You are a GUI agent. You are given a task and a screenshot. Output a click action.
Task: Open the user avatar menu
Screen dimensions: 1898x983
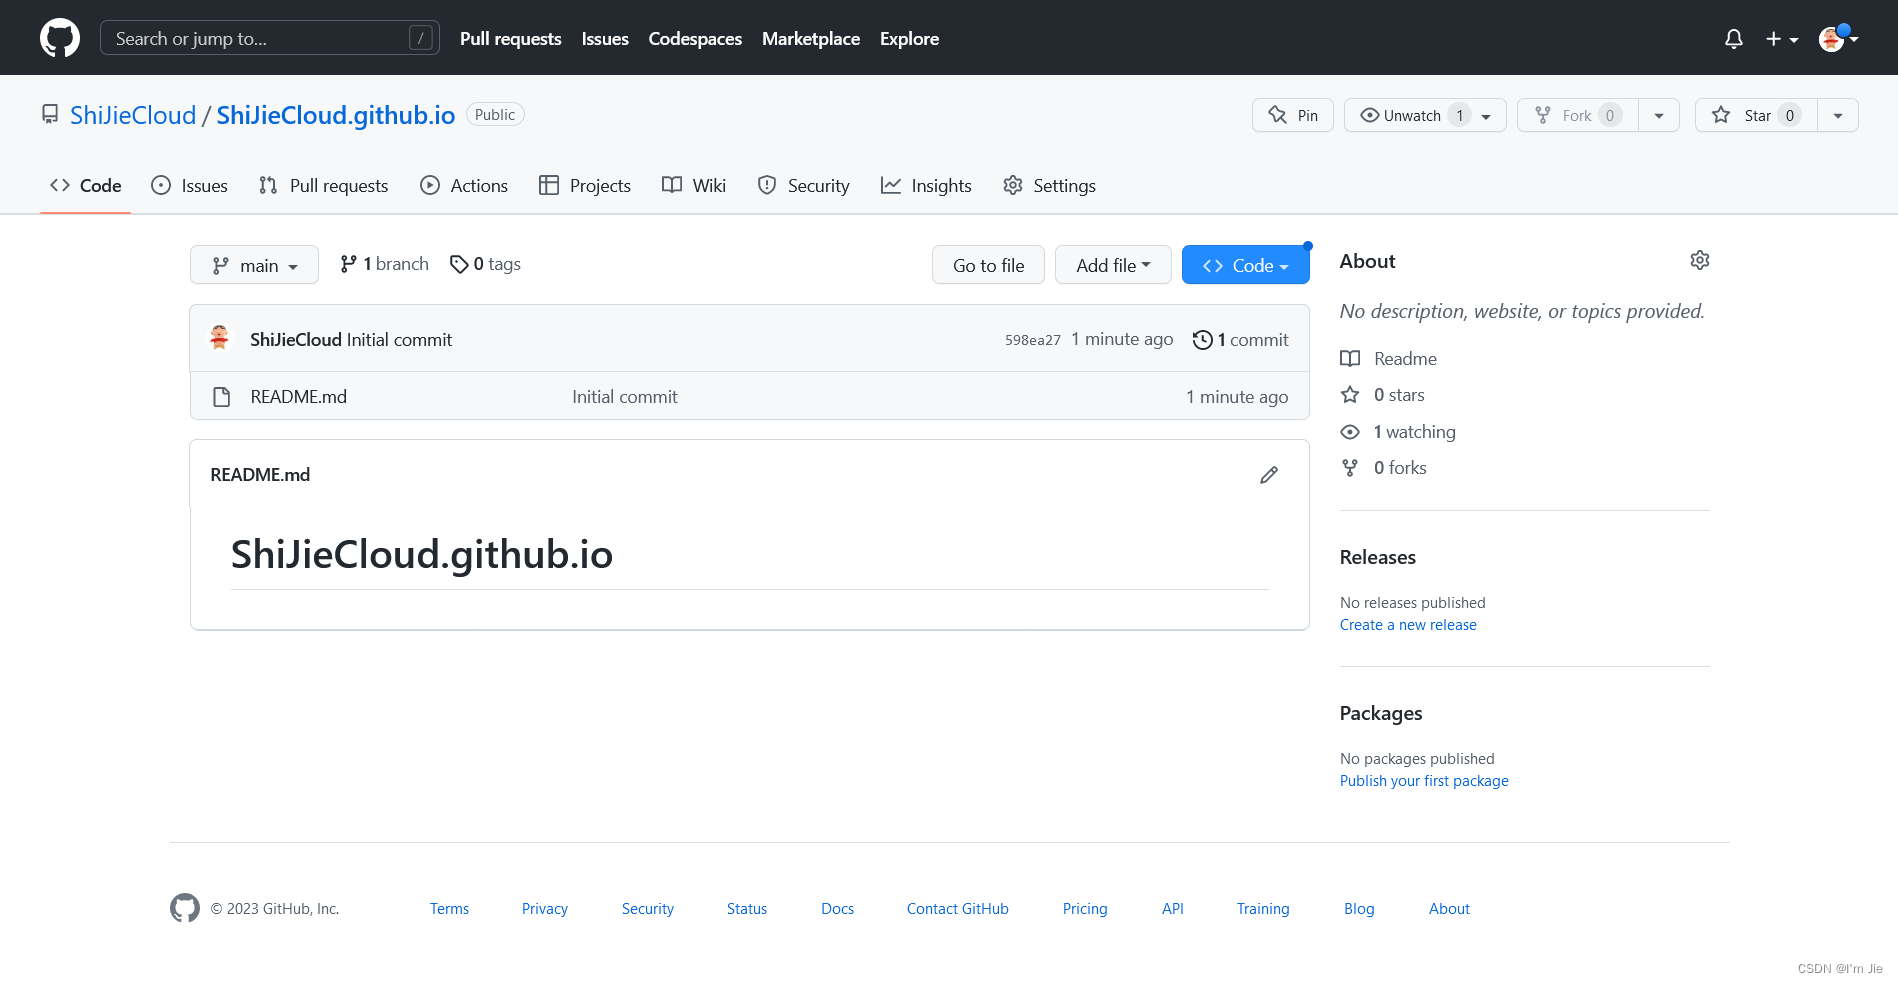point(1838,38)
